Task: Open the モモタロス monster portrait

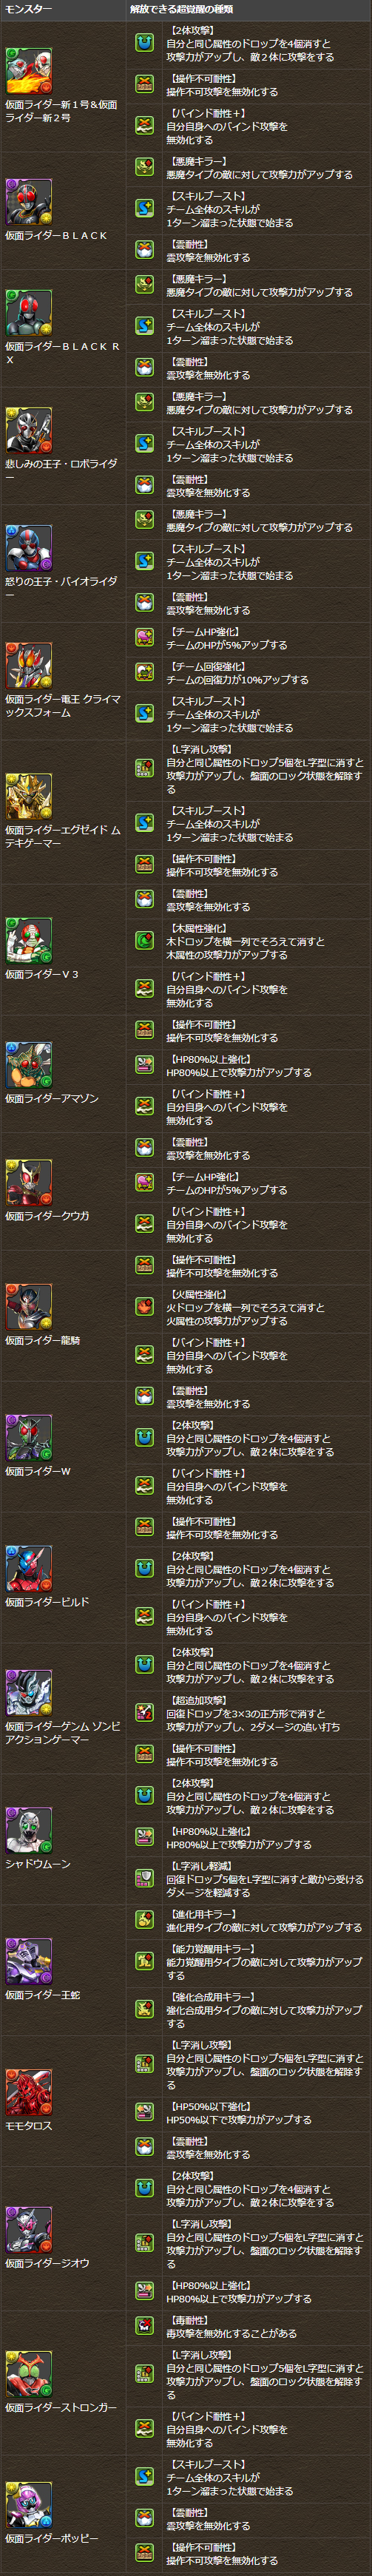Action: click(28, 2093)
